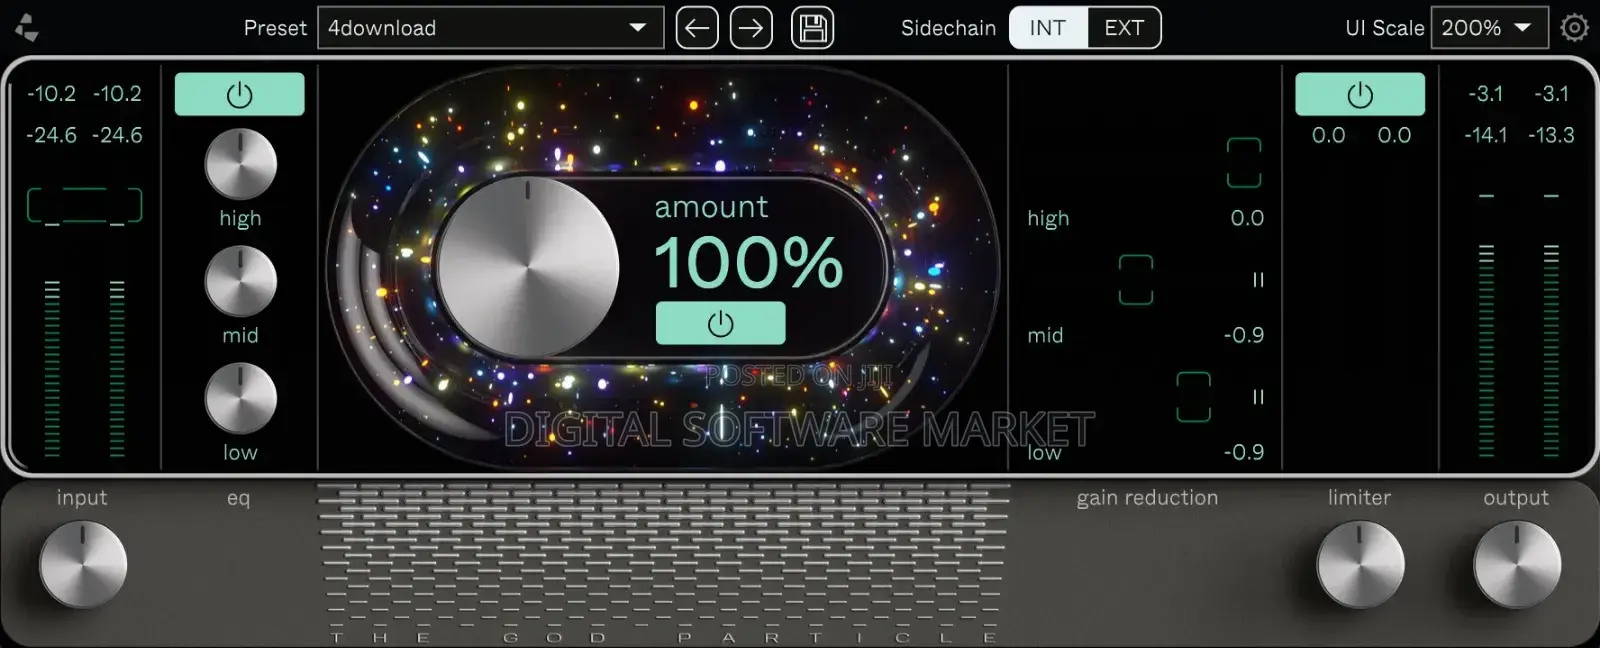The height and width of the screenshot is (648, 1600).
Task: Click the pause marks between mid and low readouts
Action: click(1258, 397)
